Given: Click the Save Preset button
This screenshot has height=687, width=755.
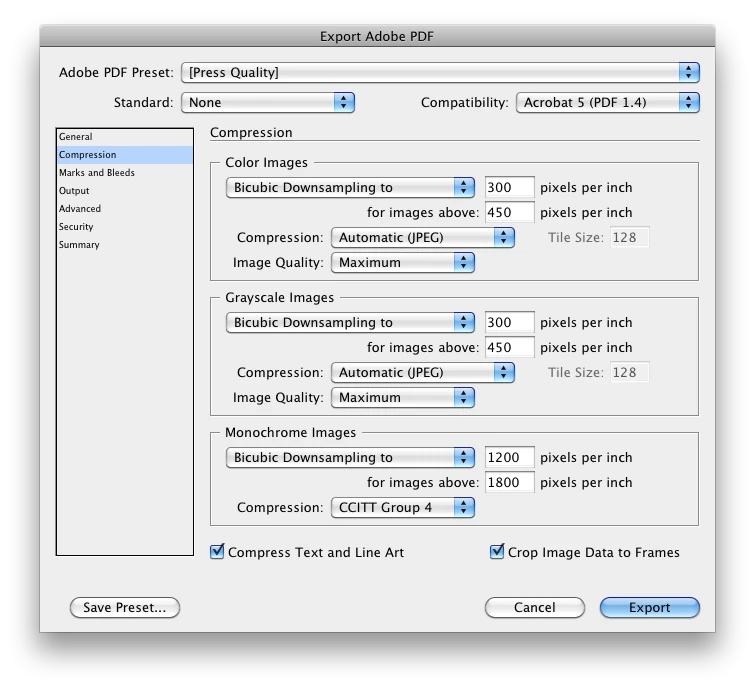Looking at the screenshot, I should click(x=125, y=608).
